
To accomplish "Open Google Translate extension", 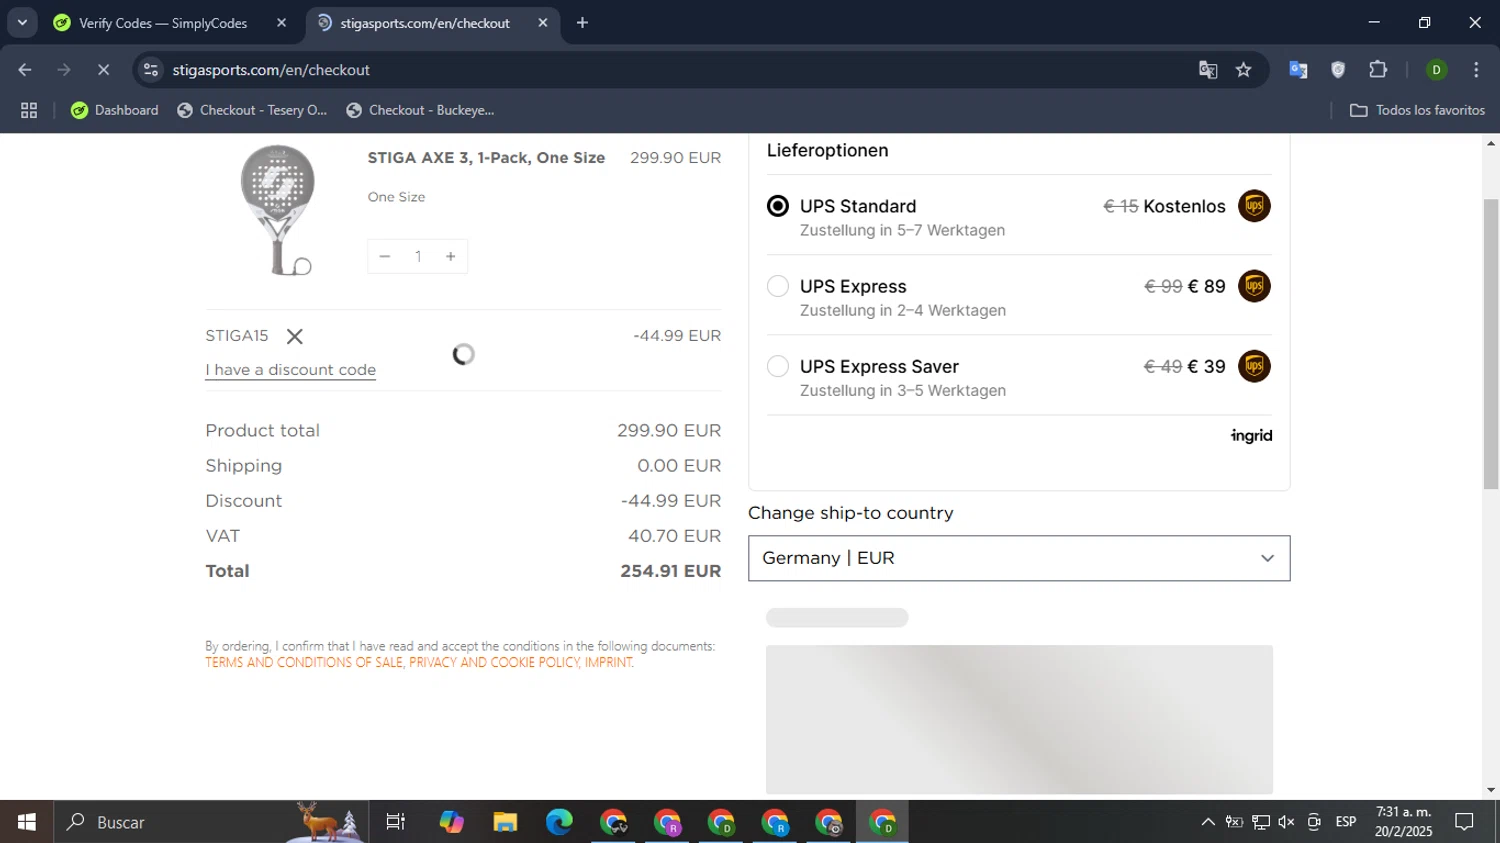I will 1298,70.
